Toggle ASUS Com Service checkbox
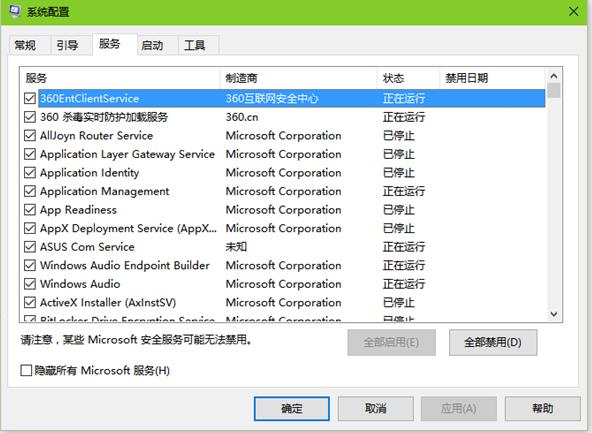This screenshot has width=592, height=433. click(30, 247)
